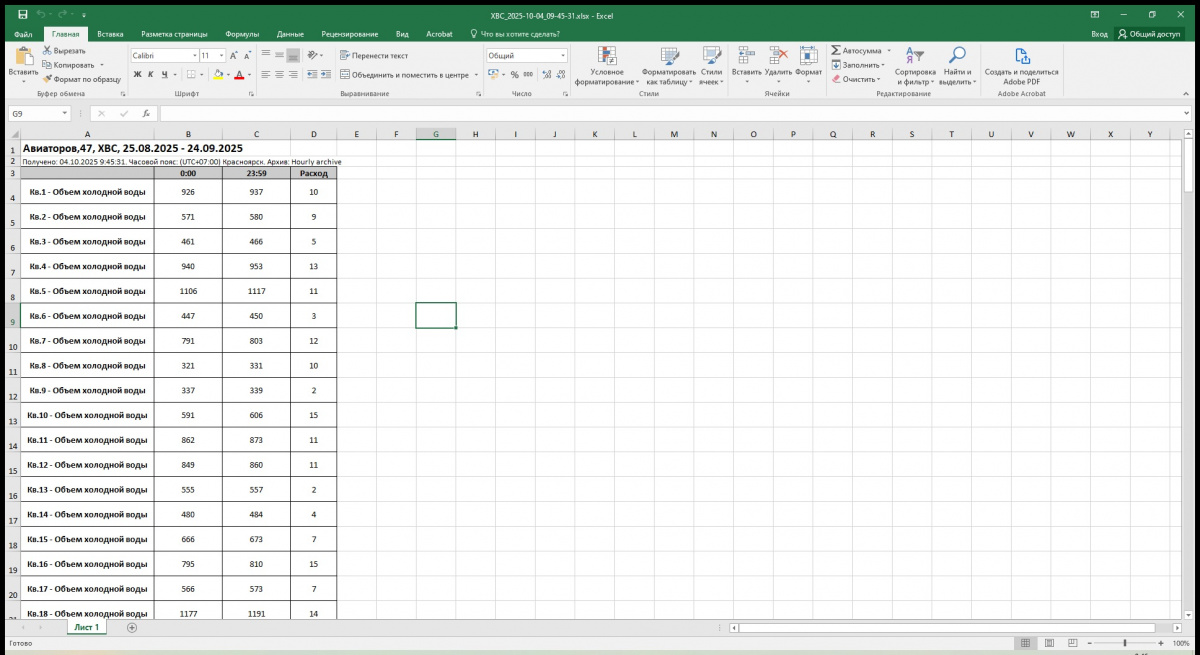The width and height of the screenshot is (1200, 655).
Task: Click the Format Painter (Формат по образцу) icon
Action: pyautogui.click(x=47, y=79)
